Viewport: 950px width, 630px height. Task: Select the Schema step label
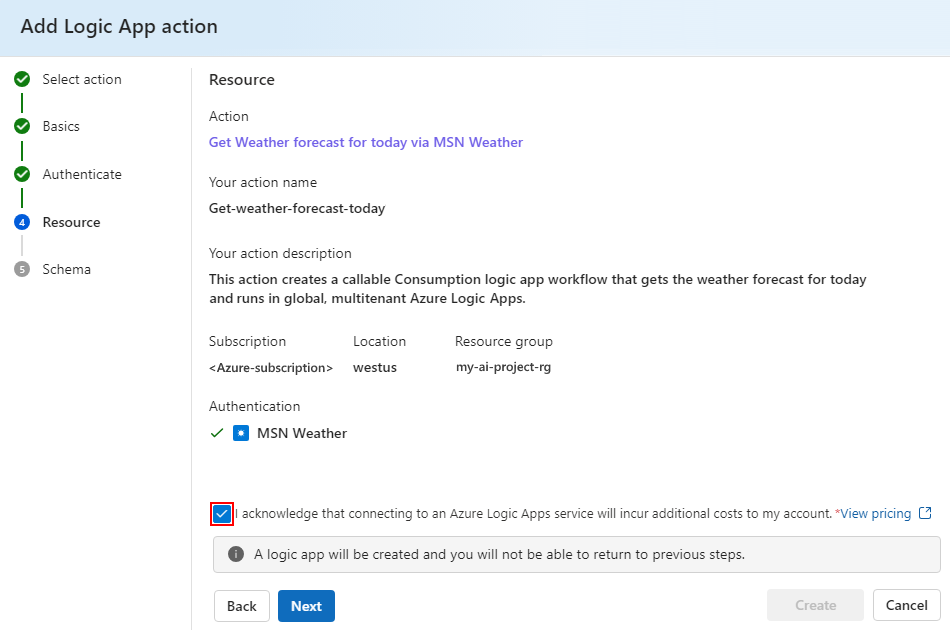point(67,269)
